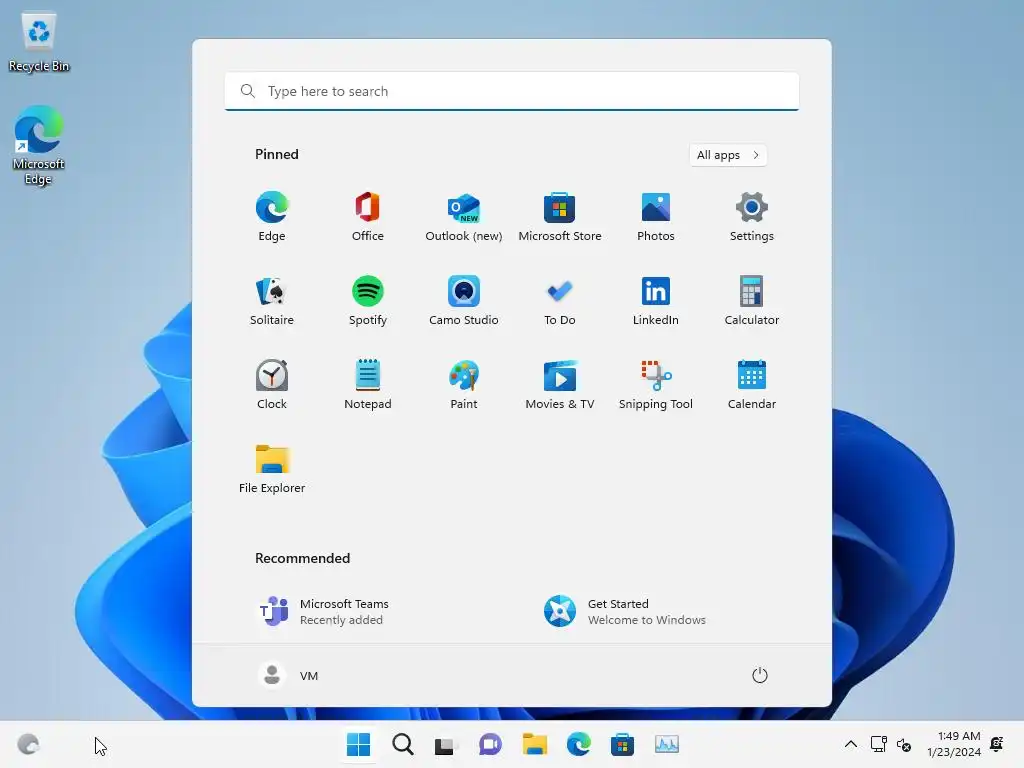Open Spotify app
Screen dimensions: 1024x768
368,301
